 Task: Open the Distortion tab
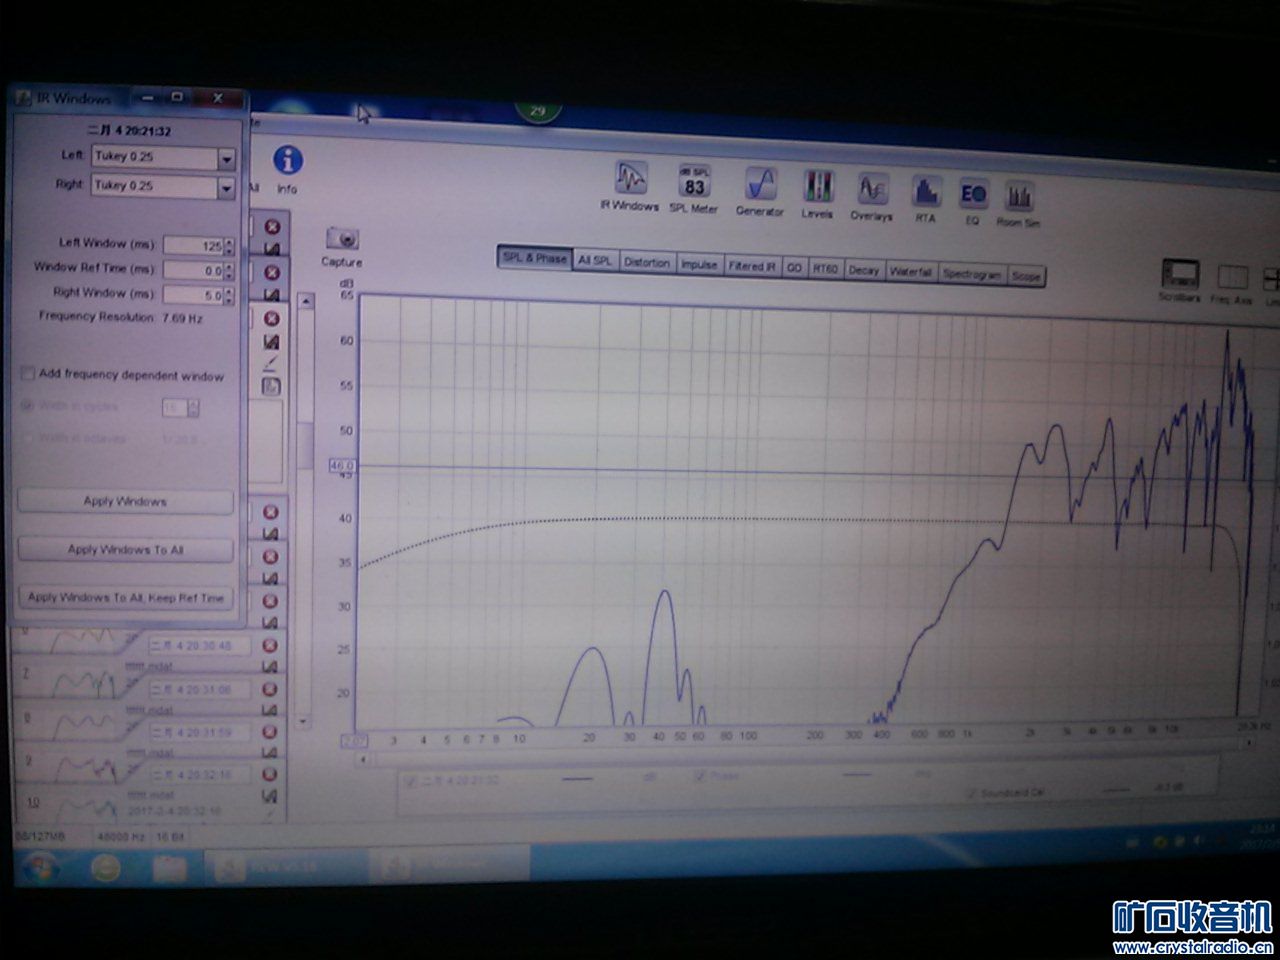click(647, 262)
